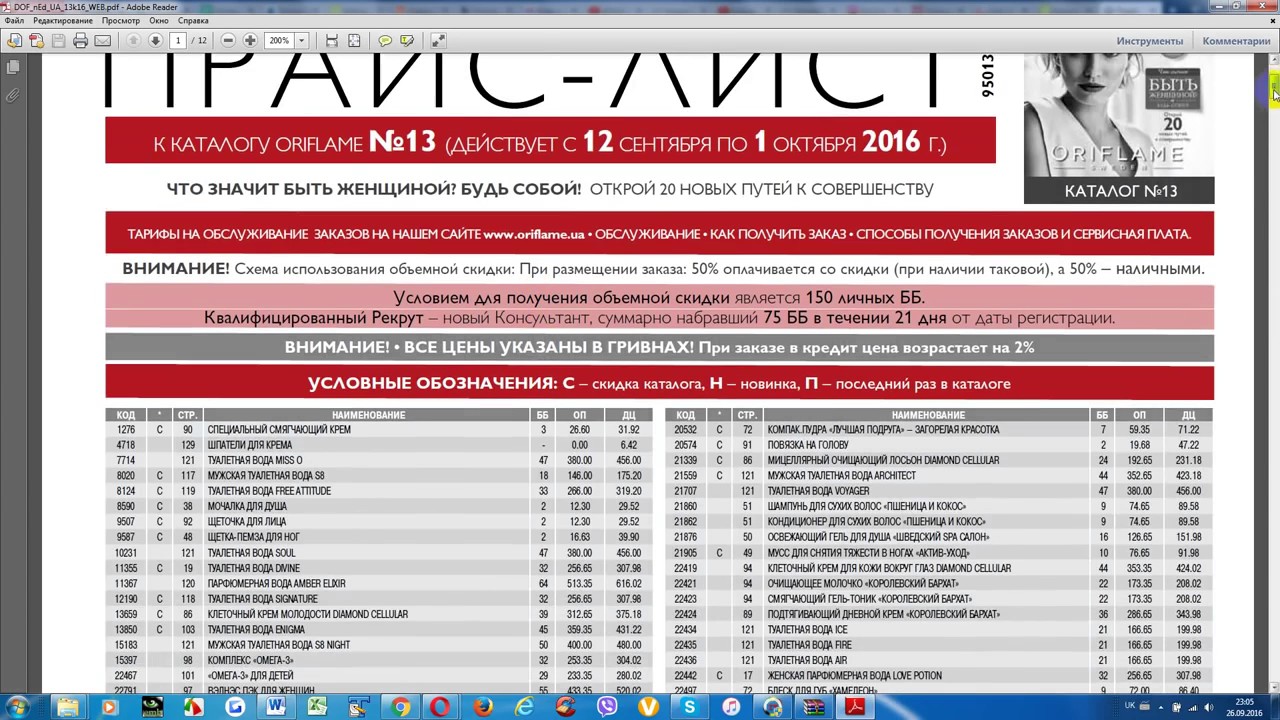Screen dimensions: 1280x720
Task: Switch to Read Mode view
Action: (x=438, y=41)
